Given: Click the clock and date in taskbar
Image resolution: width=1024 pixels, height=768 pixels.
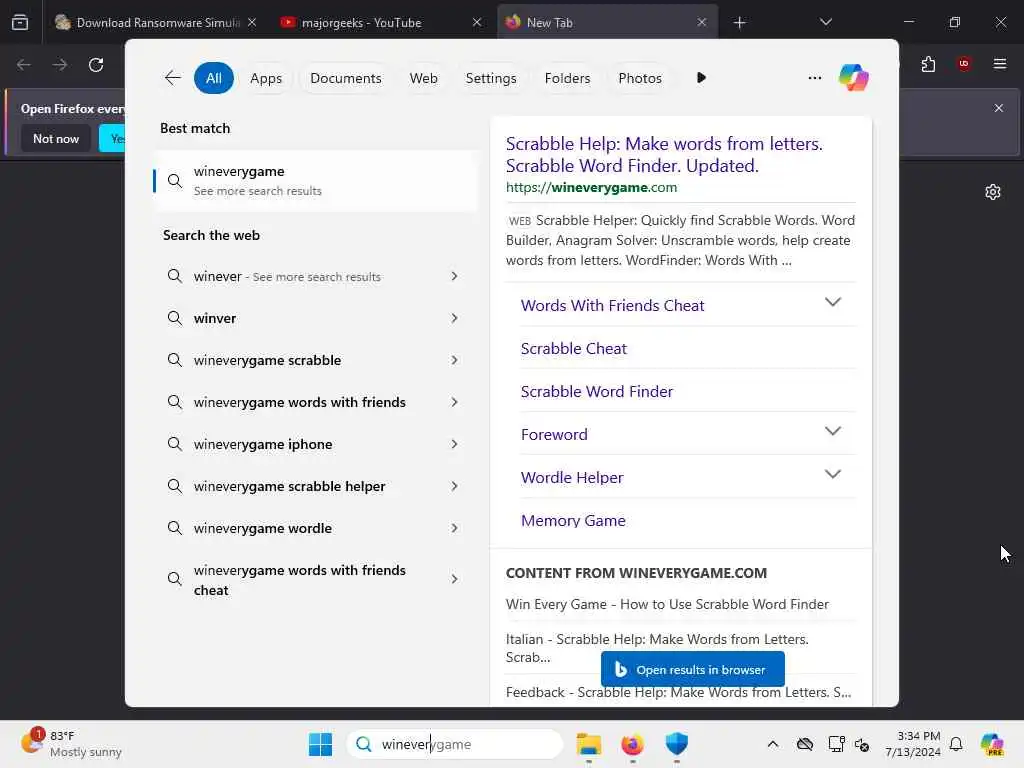Looking at the screenshot, I should click(912, 744).
